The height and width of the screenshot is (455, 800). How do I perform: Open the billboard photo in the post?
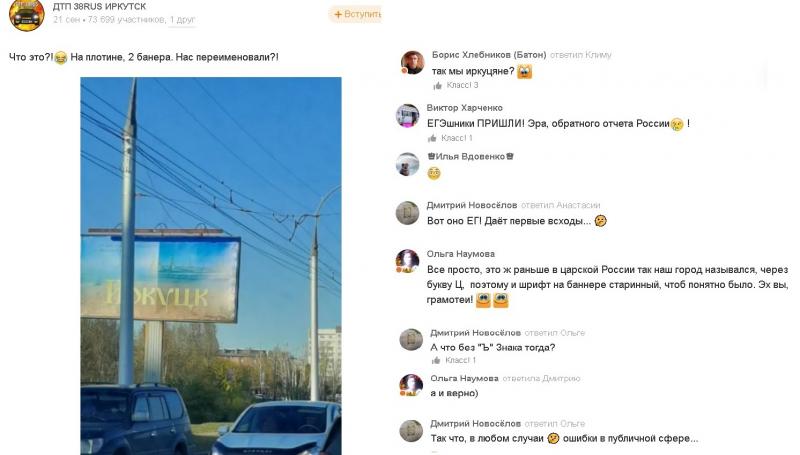211,266
